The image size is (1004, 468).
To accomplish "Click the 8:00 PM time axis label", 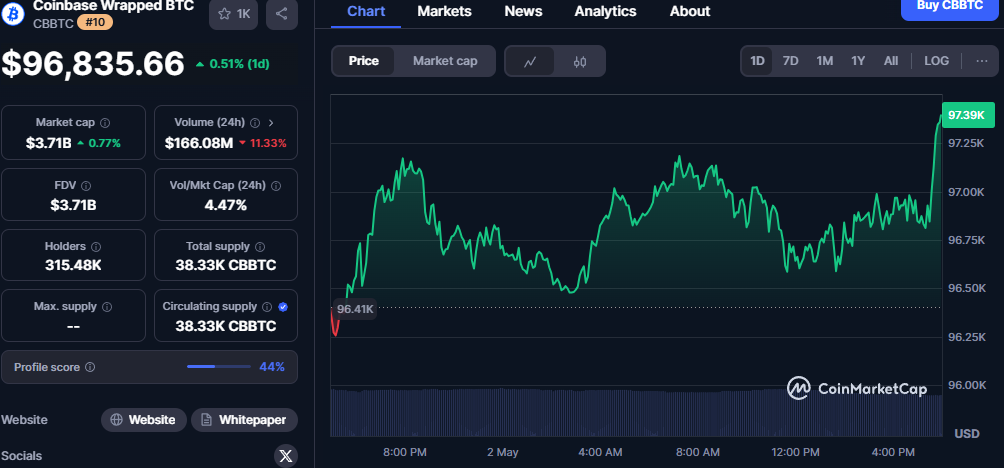I will point(405,452).
